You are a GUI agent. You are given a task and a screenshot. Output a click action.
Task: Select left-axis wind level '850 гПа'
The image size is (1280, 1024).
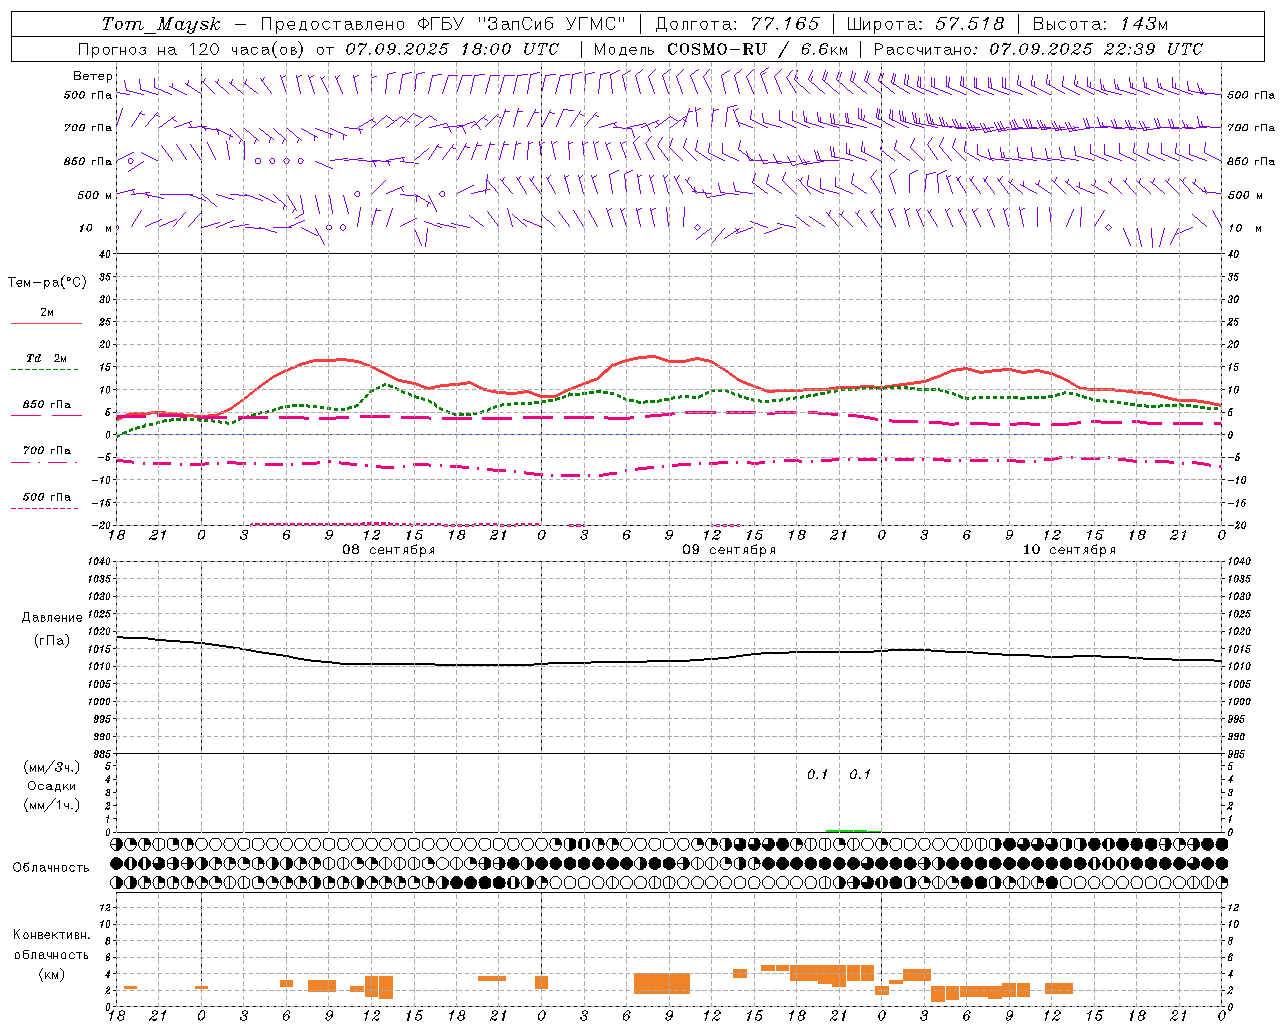coord(88,161)
